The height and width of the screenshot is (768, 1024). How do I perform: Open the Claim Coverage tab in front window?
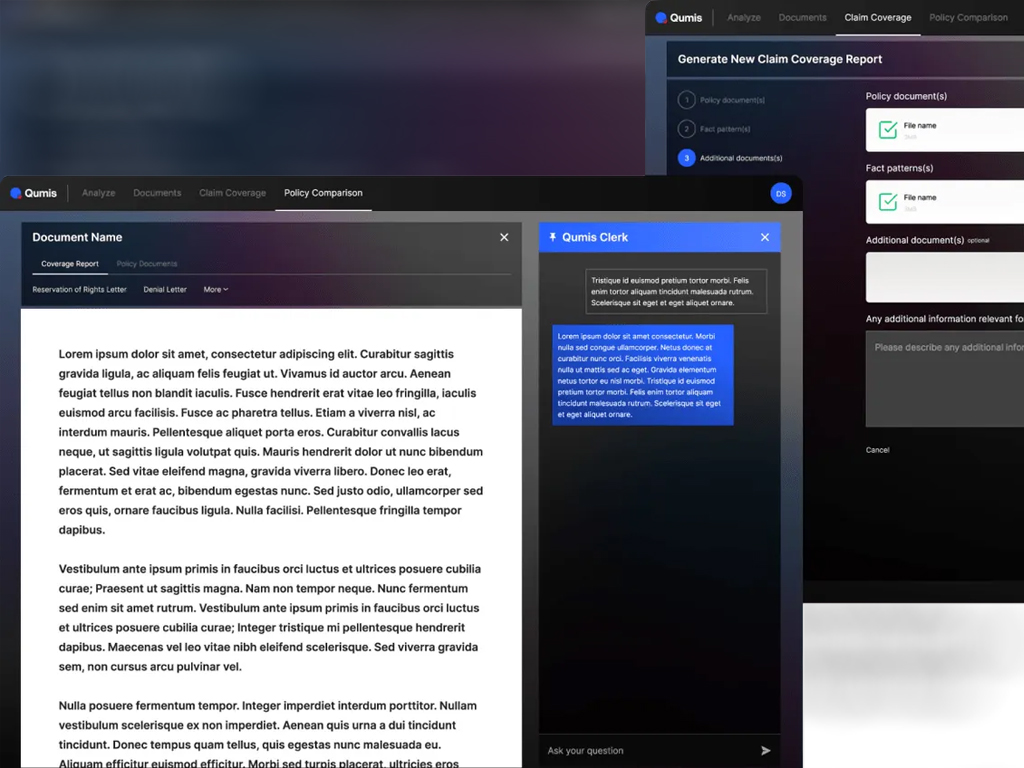click(232, 193)
